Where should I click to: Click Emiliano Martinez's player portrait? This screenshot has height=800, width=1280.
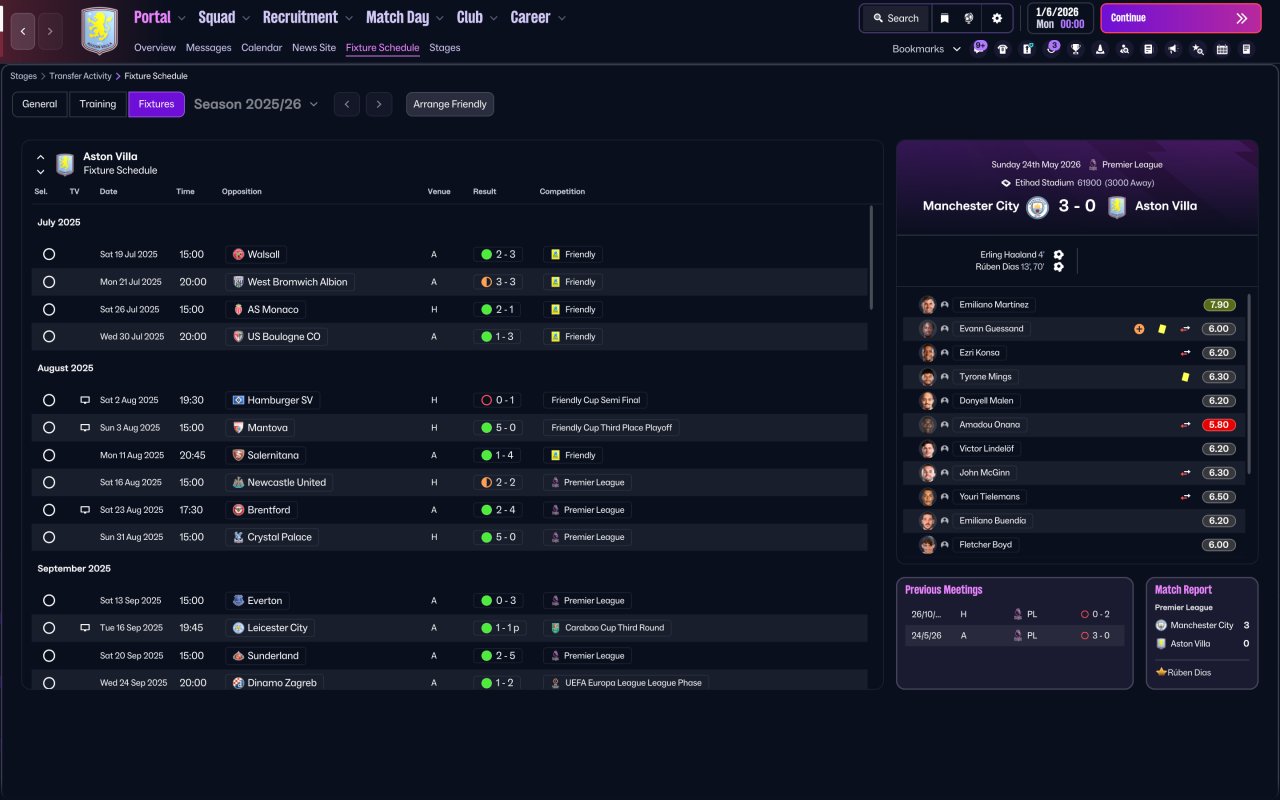pos(928,305)
